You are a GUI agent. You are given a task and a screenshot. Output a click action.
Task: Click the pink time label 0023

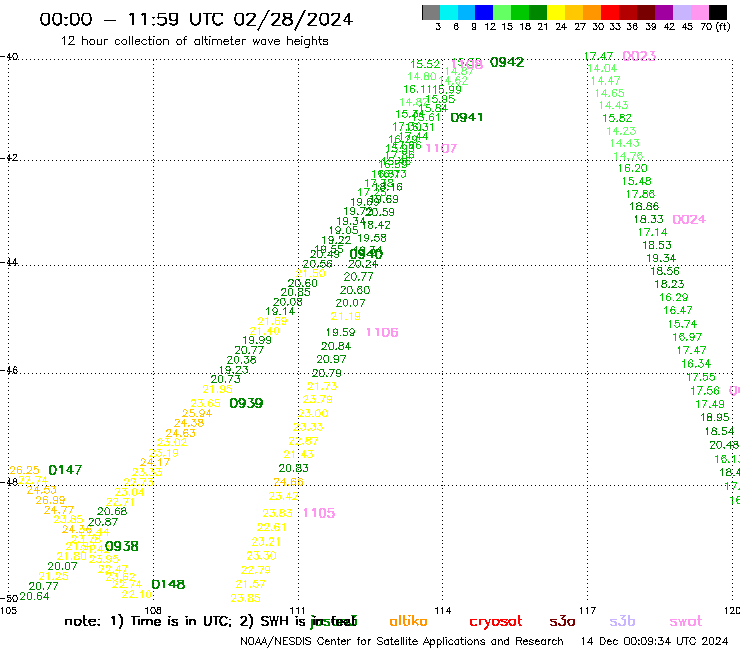point(639,56)
